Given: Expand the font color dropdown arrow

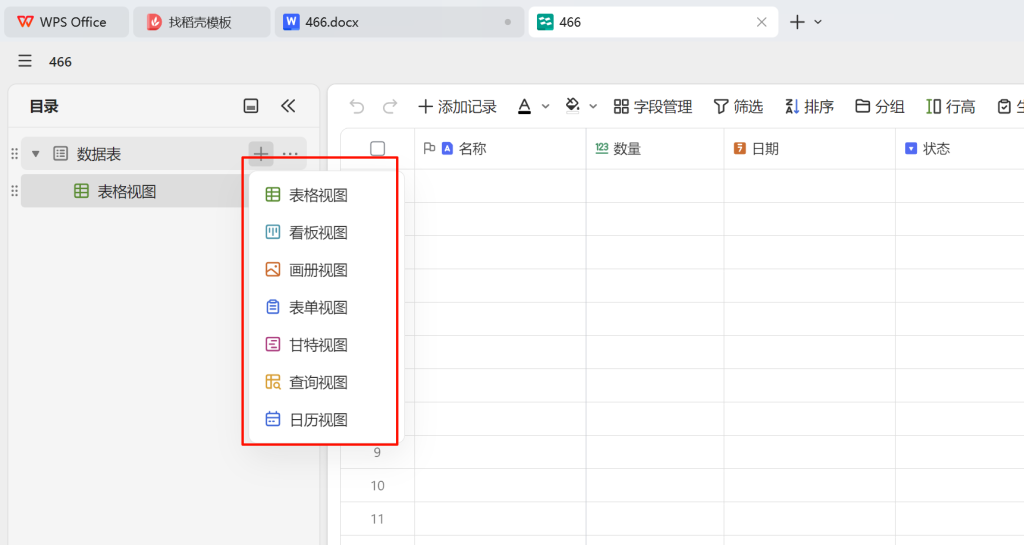Looking at the screenshot, I should coord(545,106).
